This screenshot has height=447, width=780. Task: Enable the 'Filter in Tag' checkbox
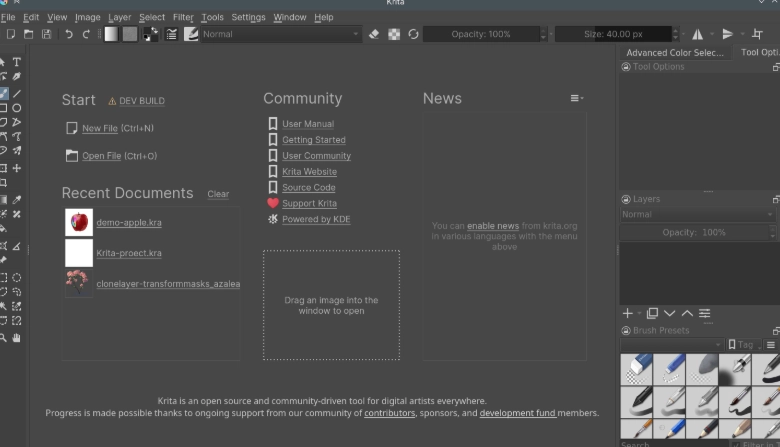[734, 443]
